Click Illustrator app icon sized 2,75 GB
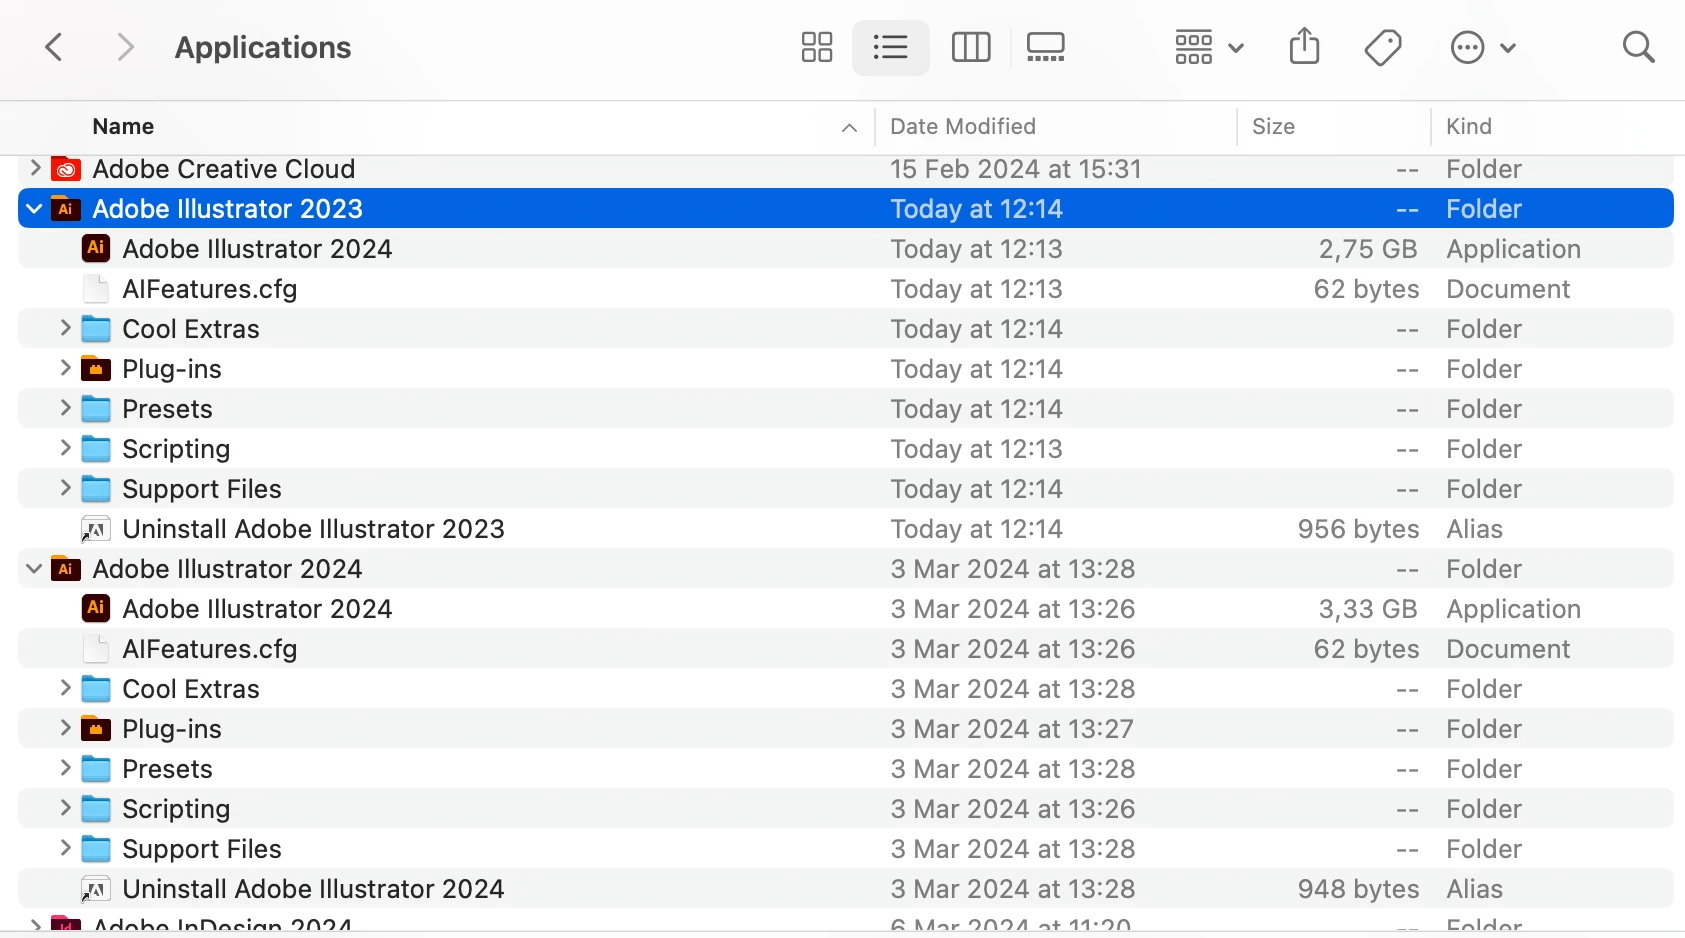1685x938 pixels. point(96,248)
